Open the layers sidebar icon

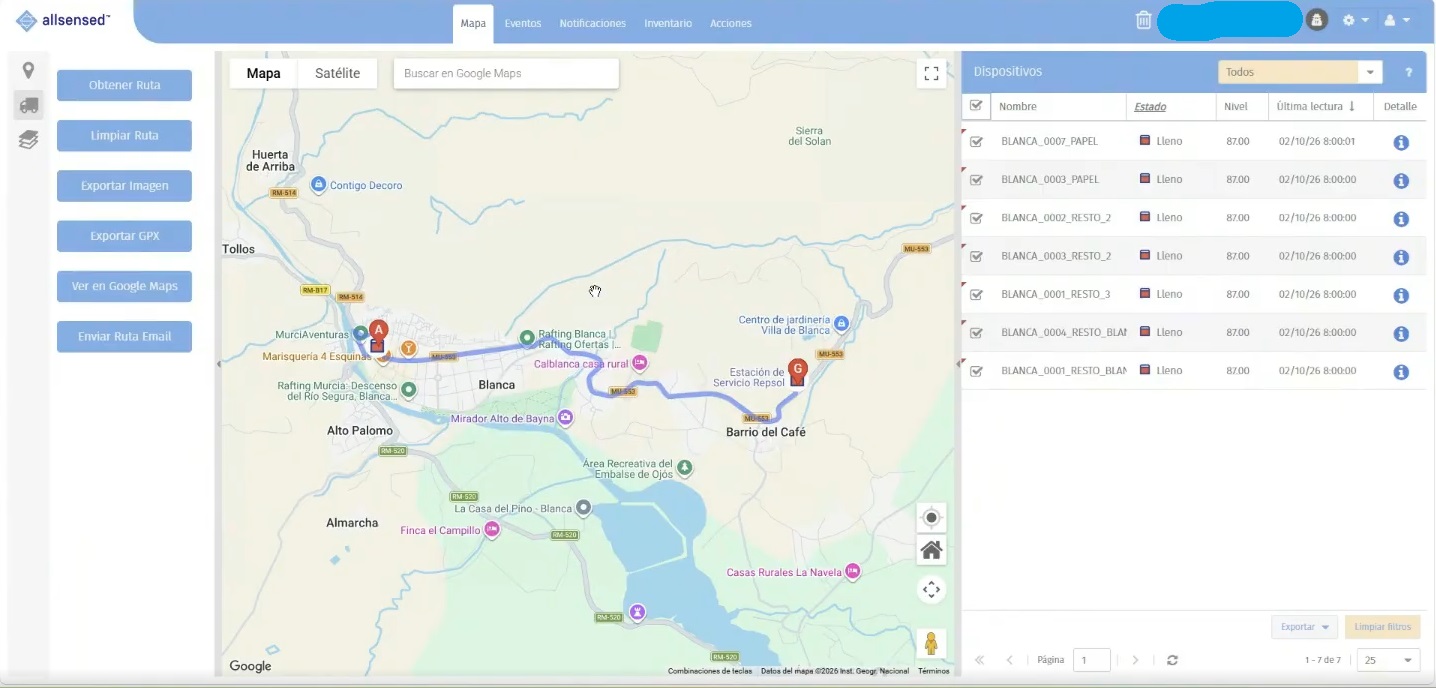(28, 139)
